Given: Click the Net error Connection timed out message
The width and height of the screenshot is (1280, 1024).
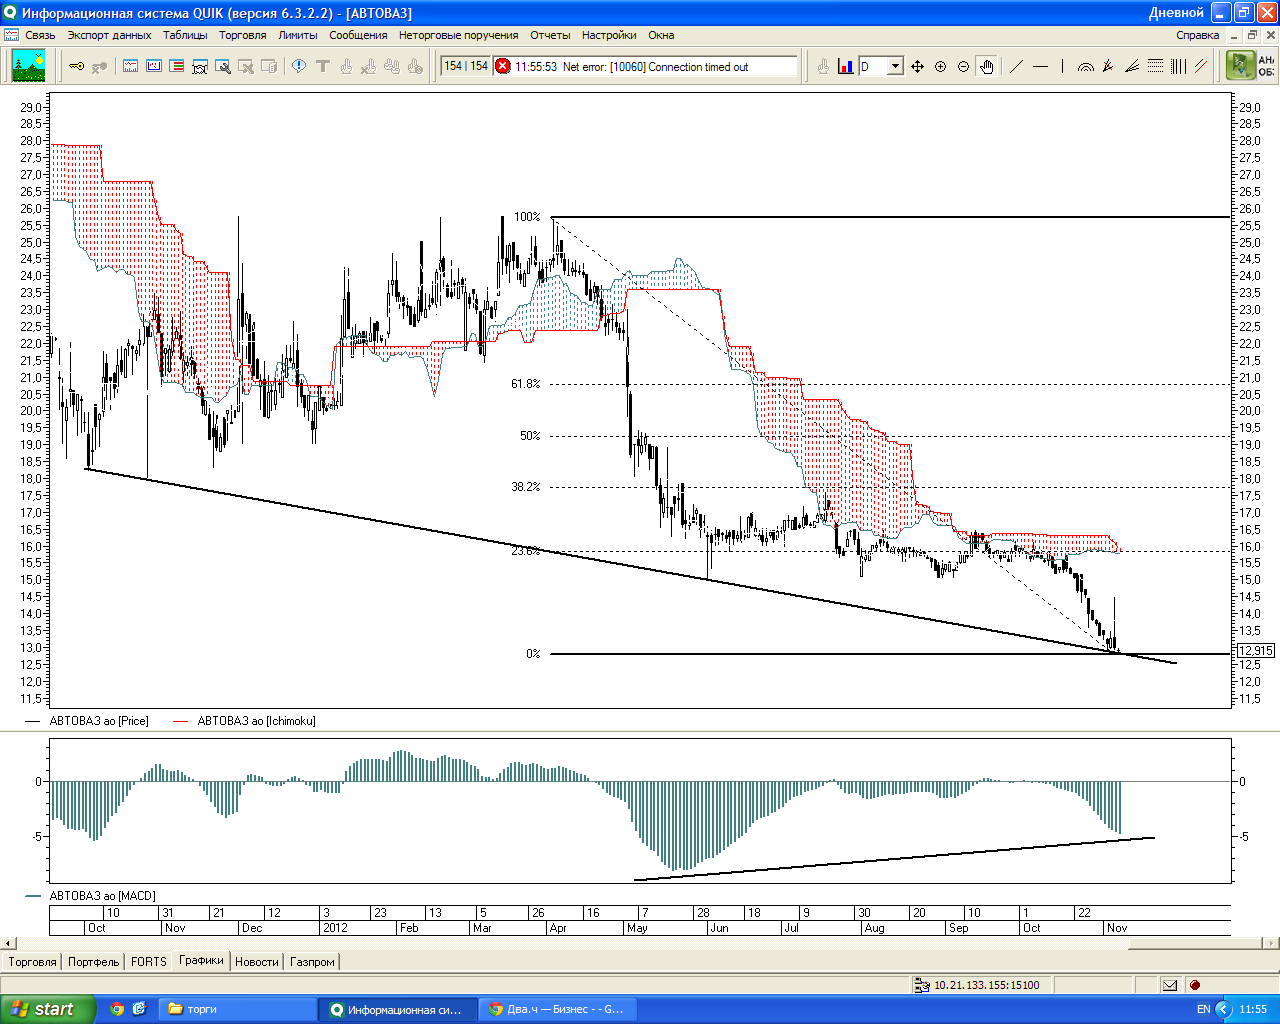Looking at the screenshot, I should click(x=655, y=67).
